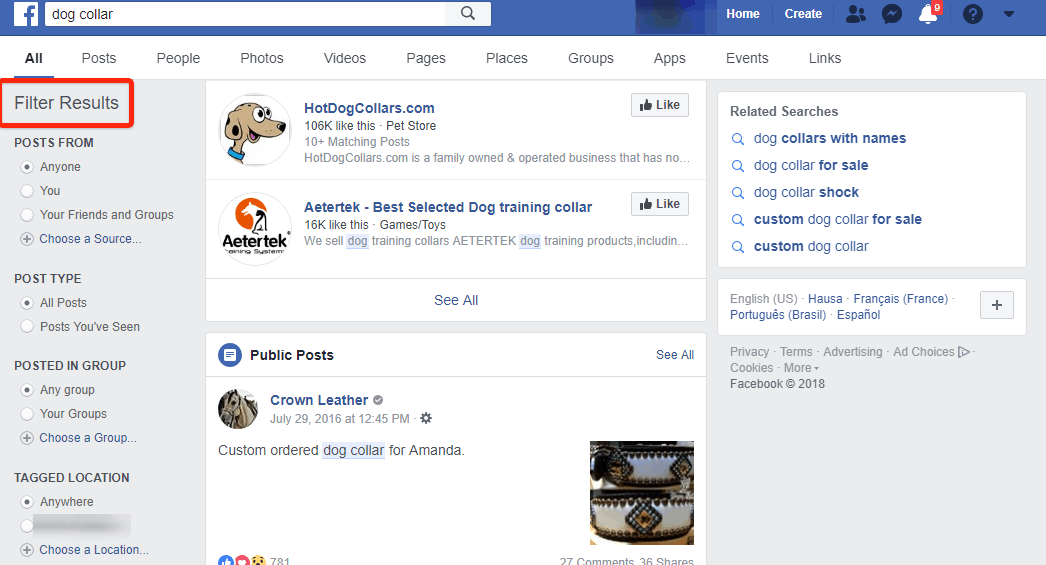1046x565 pixels.
Task: Open the post settings gear icon
Action: 426,418
